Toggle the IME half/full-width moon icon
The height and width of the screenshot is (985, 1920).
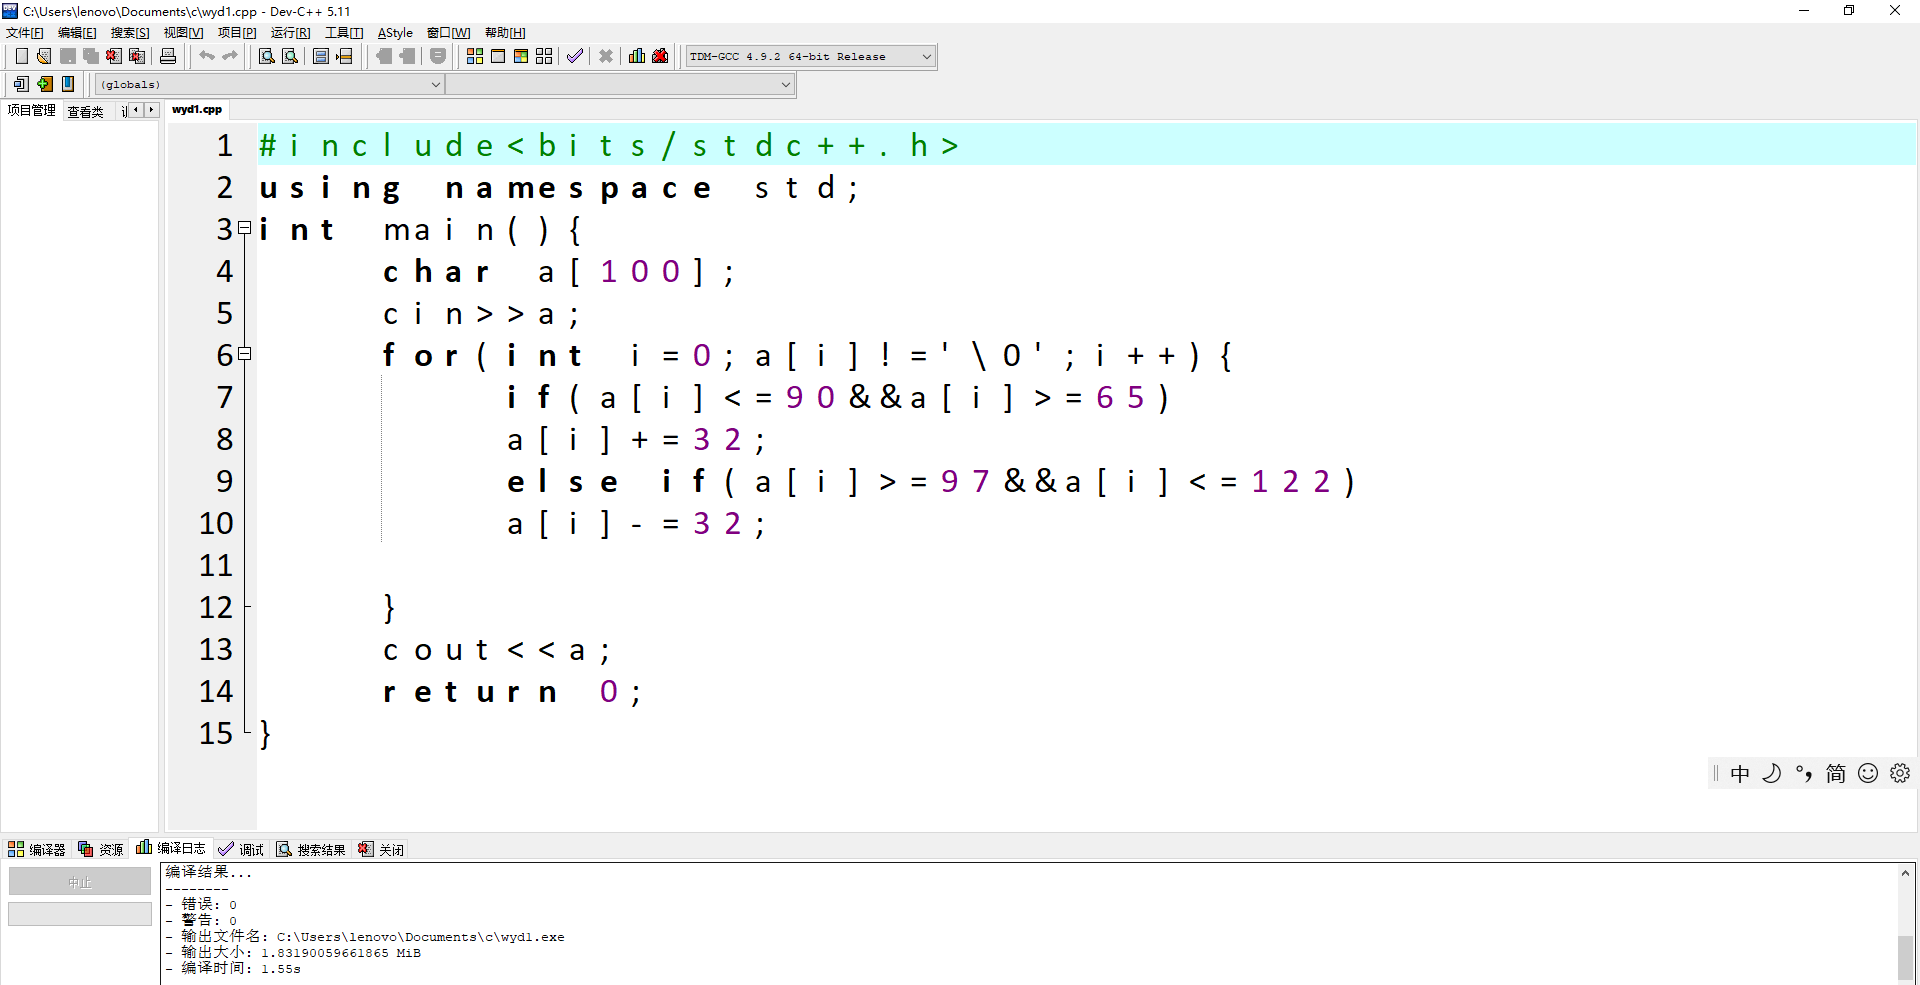pyautogui.click(x=1772, y=773)
